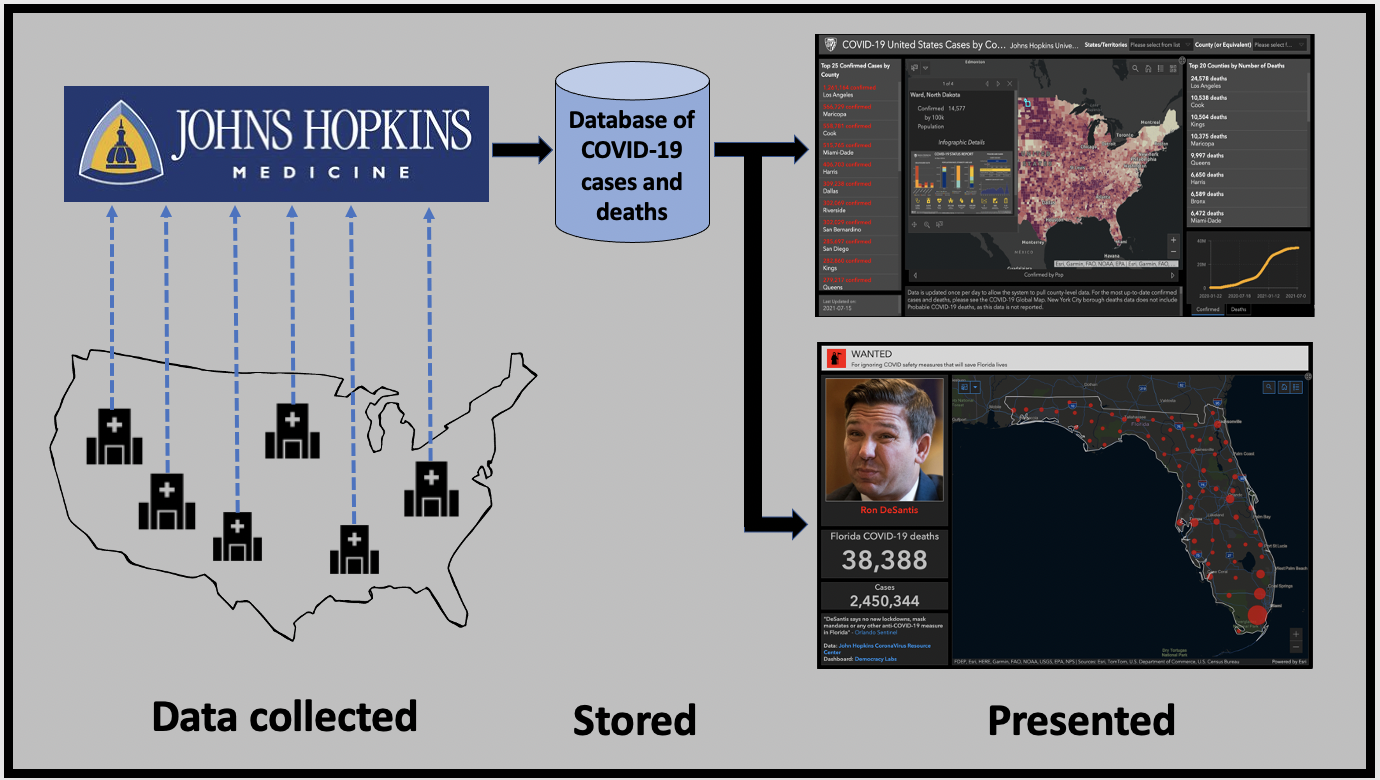Zoom in on the US cases map

[x=1173, y=240]
